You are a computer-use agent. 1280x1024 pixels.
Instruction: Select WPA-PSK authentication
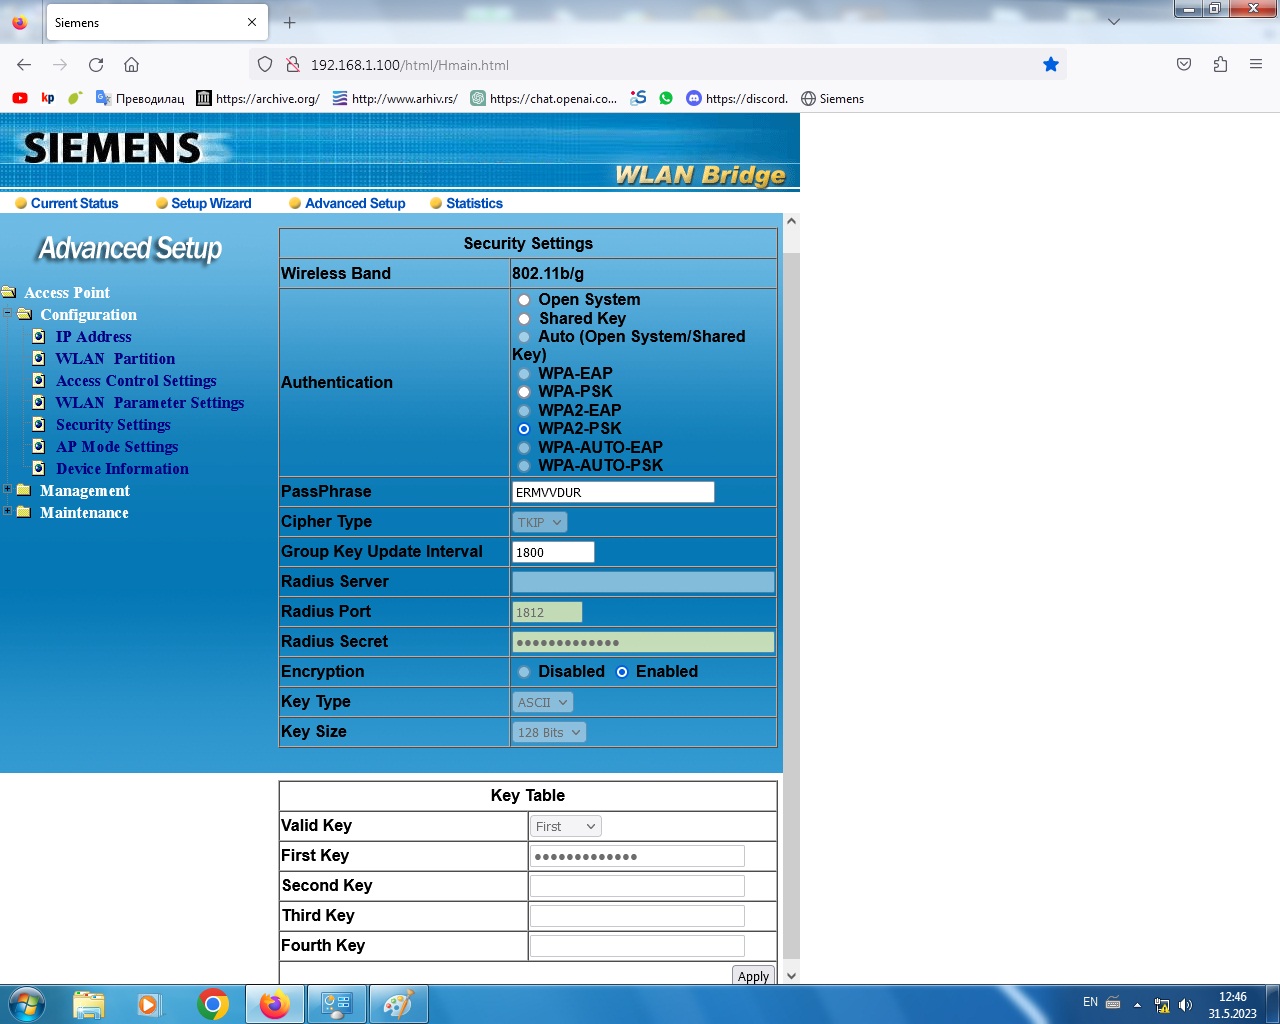[x=524, y=392]
